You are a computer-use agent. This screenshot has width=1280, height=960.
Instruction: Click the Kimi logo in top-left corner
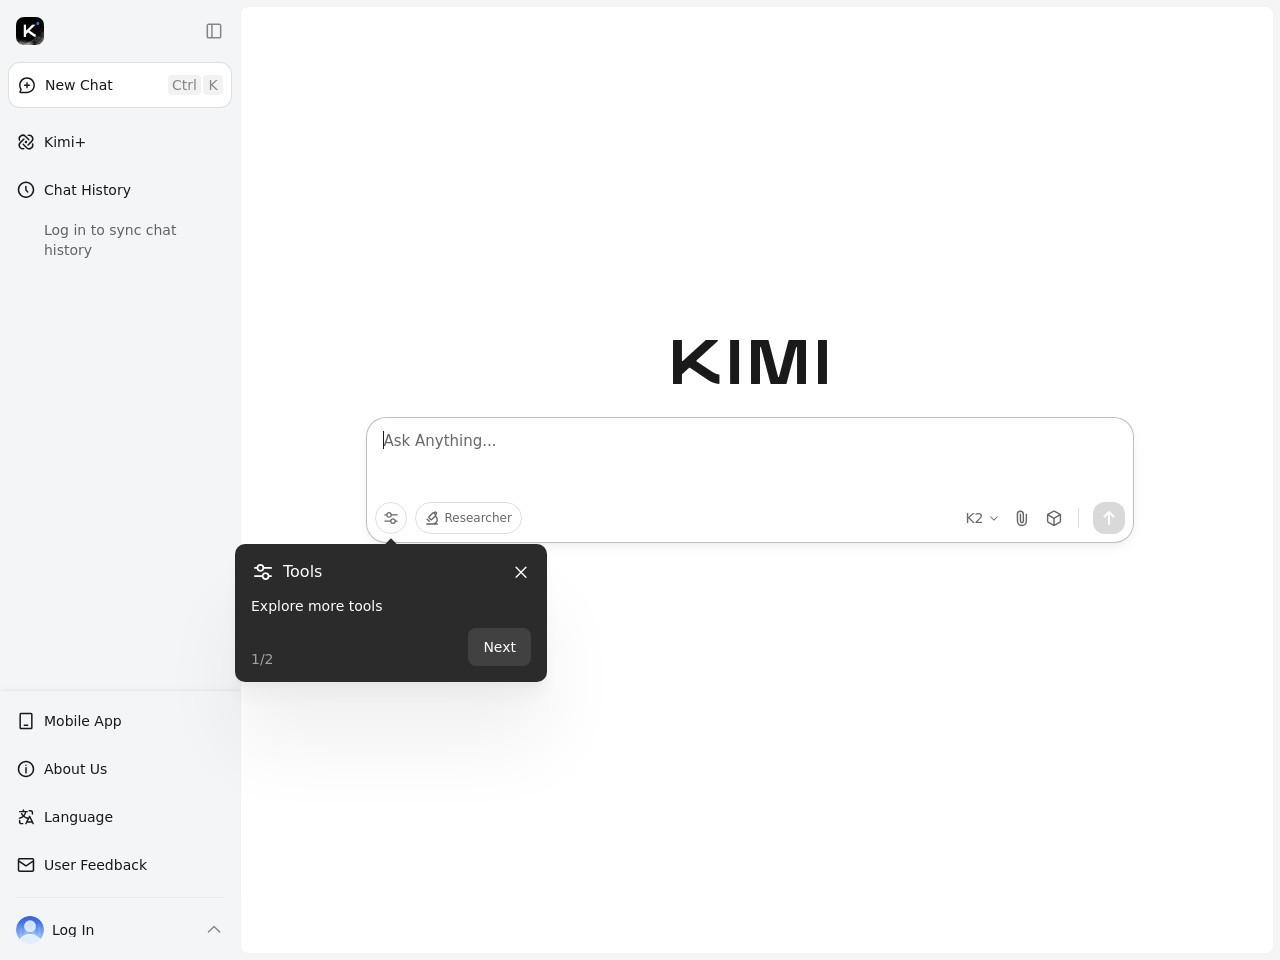(30, 31)
